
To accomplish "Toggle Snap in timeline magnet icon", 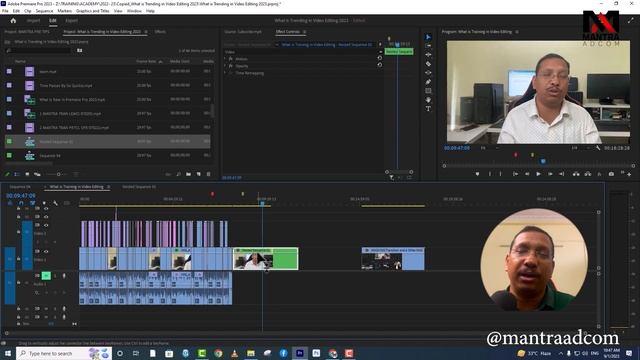I will pos(21,203).
